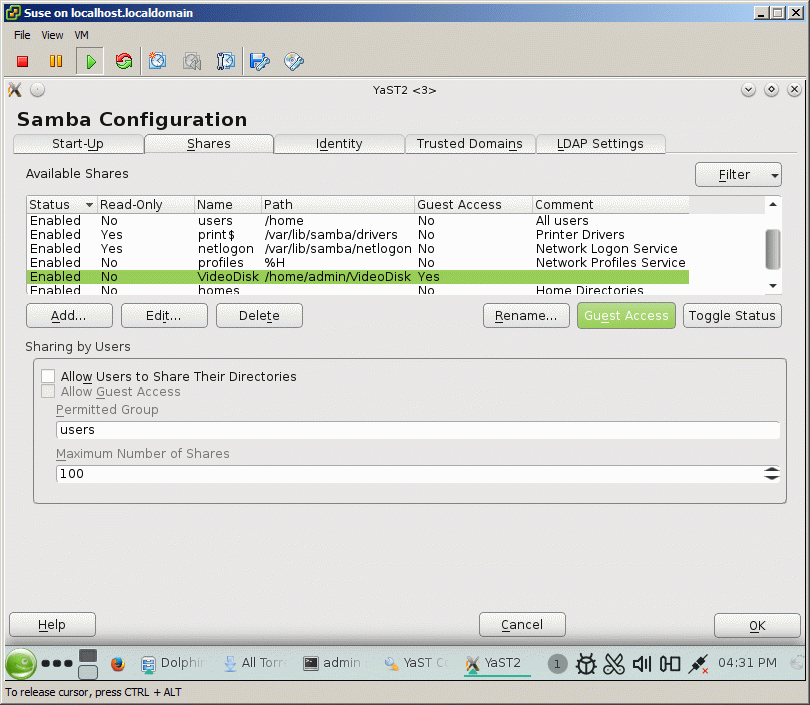Viewport: 810px width, 705px height.
Task: Sort by the Path column header
Action: [338, 205]
